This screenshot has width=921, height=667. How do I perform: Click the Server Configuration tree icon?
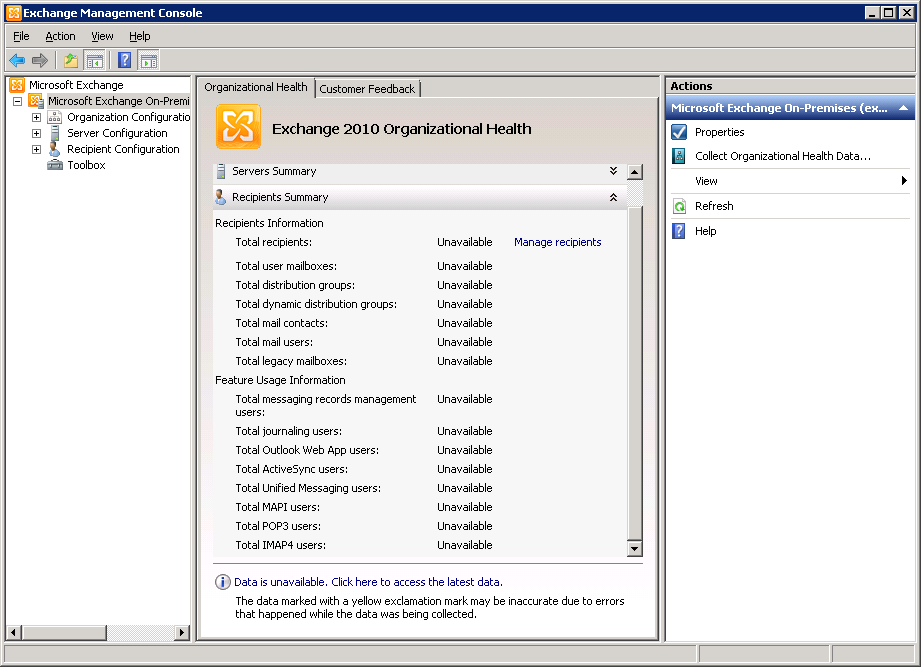point(55,133)
